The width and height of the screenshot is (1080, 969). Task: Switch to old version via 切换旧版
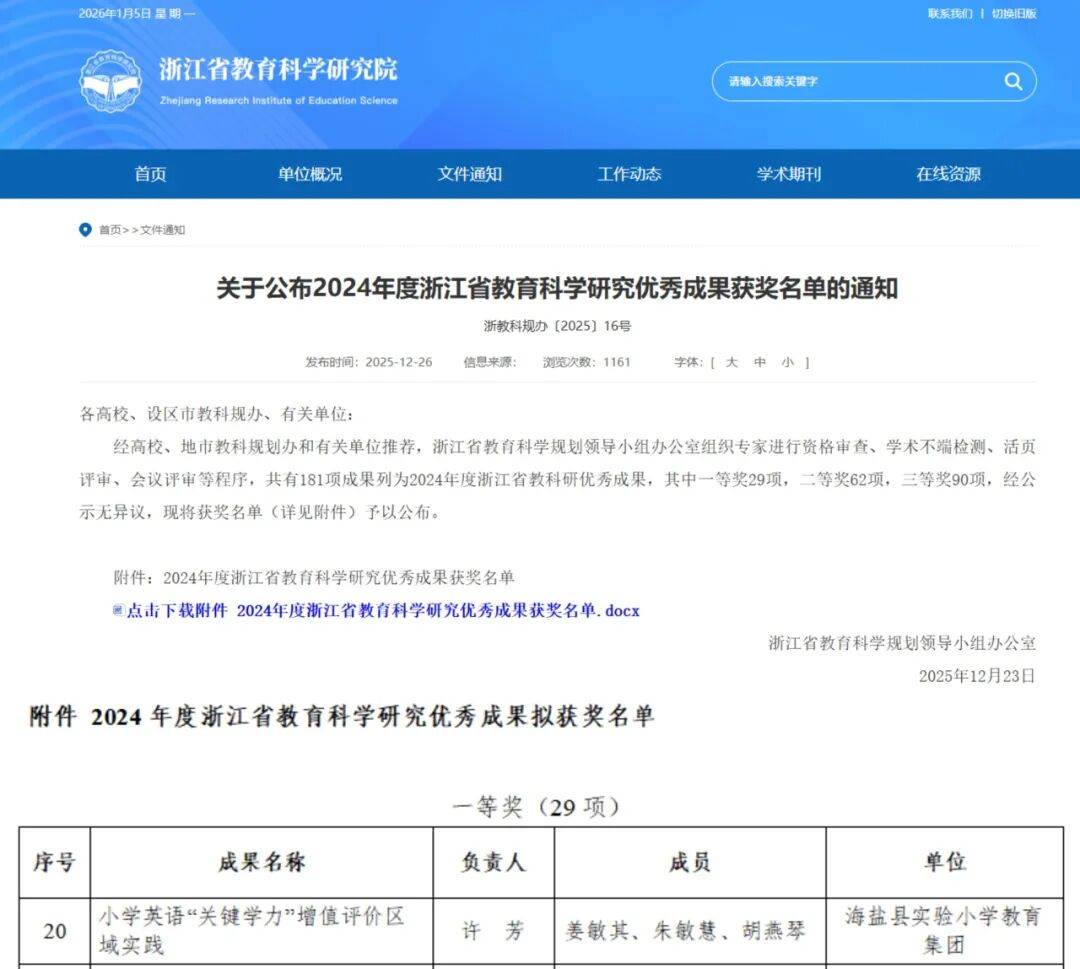[x=1013, y=13]
